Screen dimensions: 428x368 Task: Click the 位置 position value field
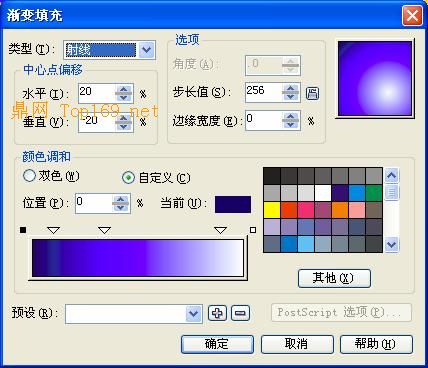tap(94, 203)
